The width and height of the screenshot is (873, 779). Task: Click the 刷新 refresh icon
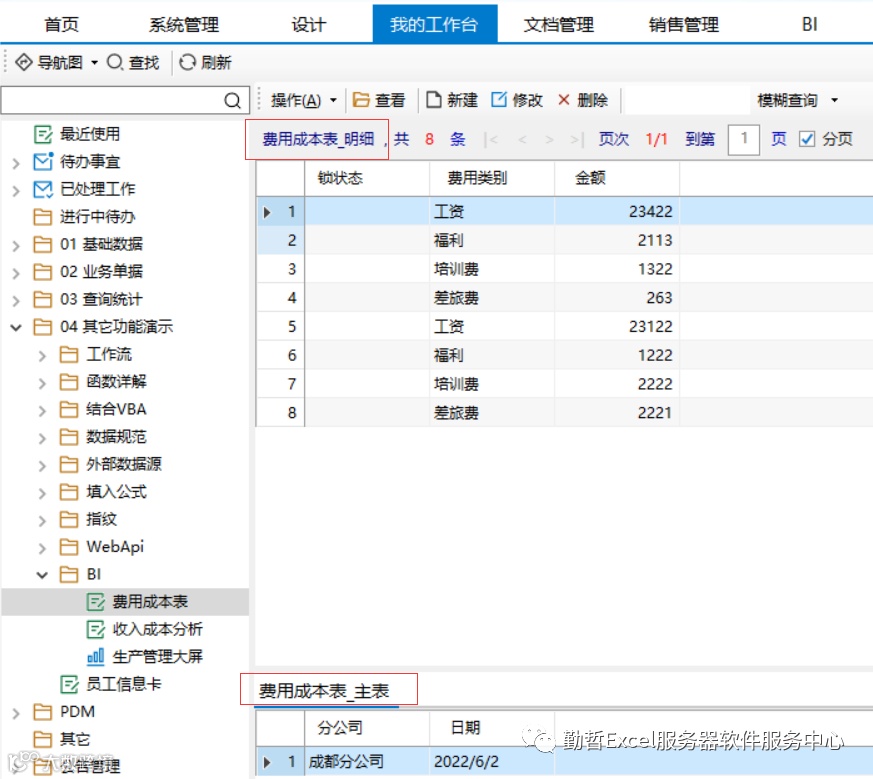(188, 62)
